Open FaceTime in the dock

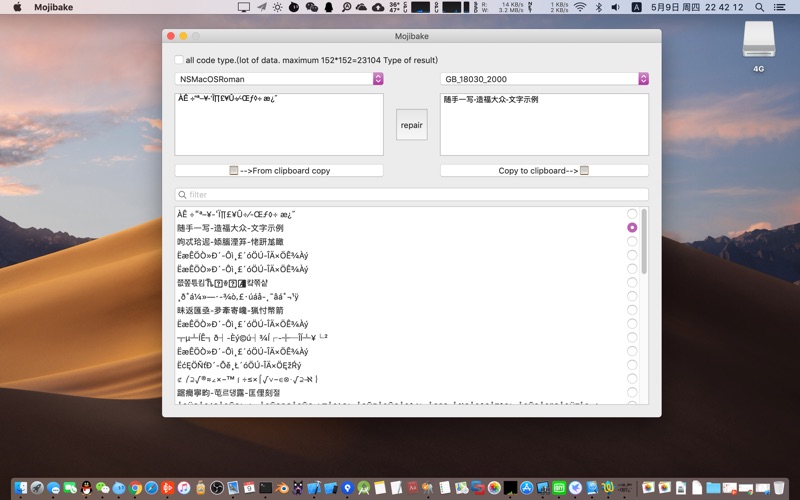[70, 488]
